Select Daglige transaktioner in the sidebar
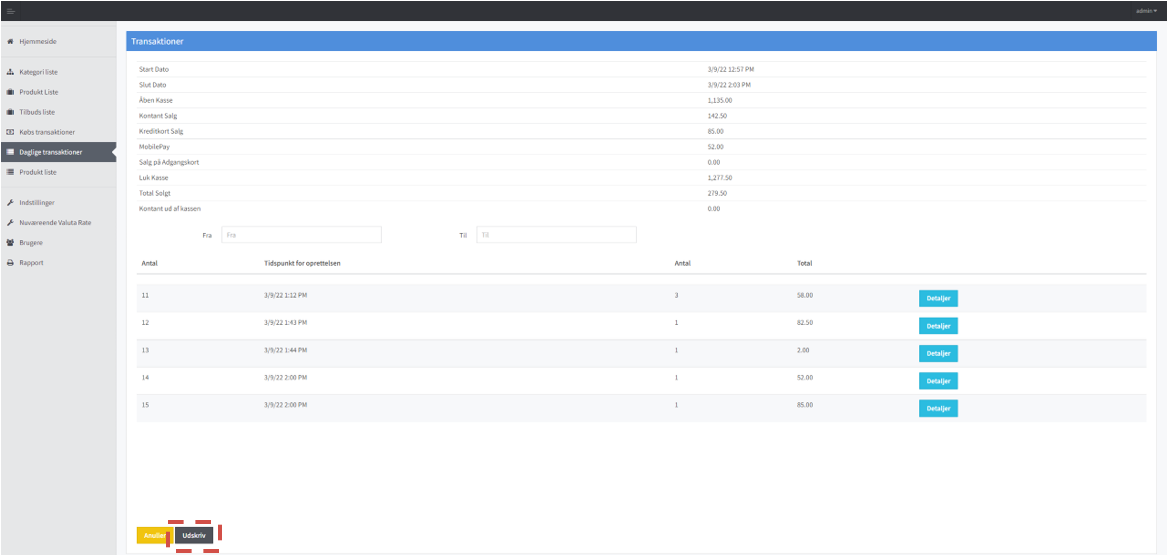The width and height of the screenshot is (1168, 555). (x=51, y=152)
